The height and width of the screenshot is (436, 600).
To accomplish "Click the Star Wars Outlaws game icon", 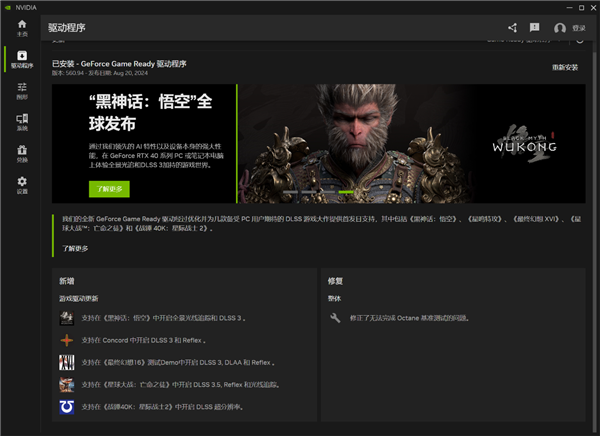I will point(67,385).
